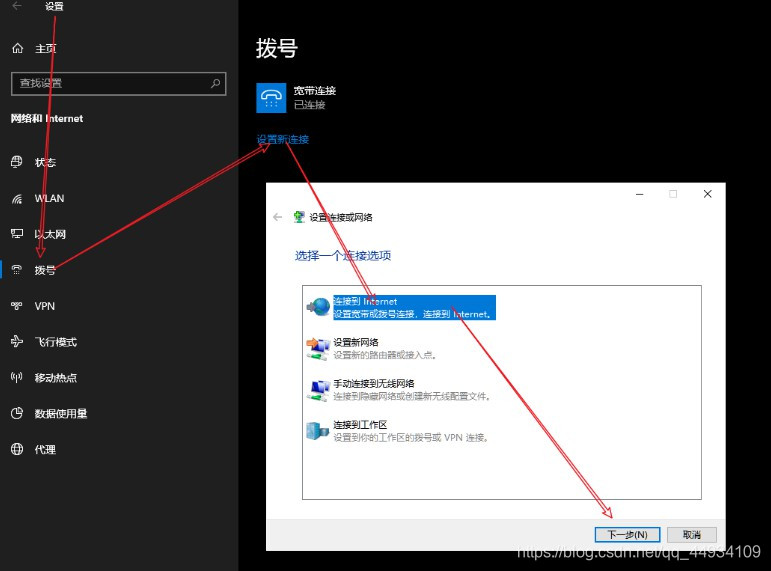
Task: Click the 飞行模式 airplane icon
Action: [x=17, y=341]
